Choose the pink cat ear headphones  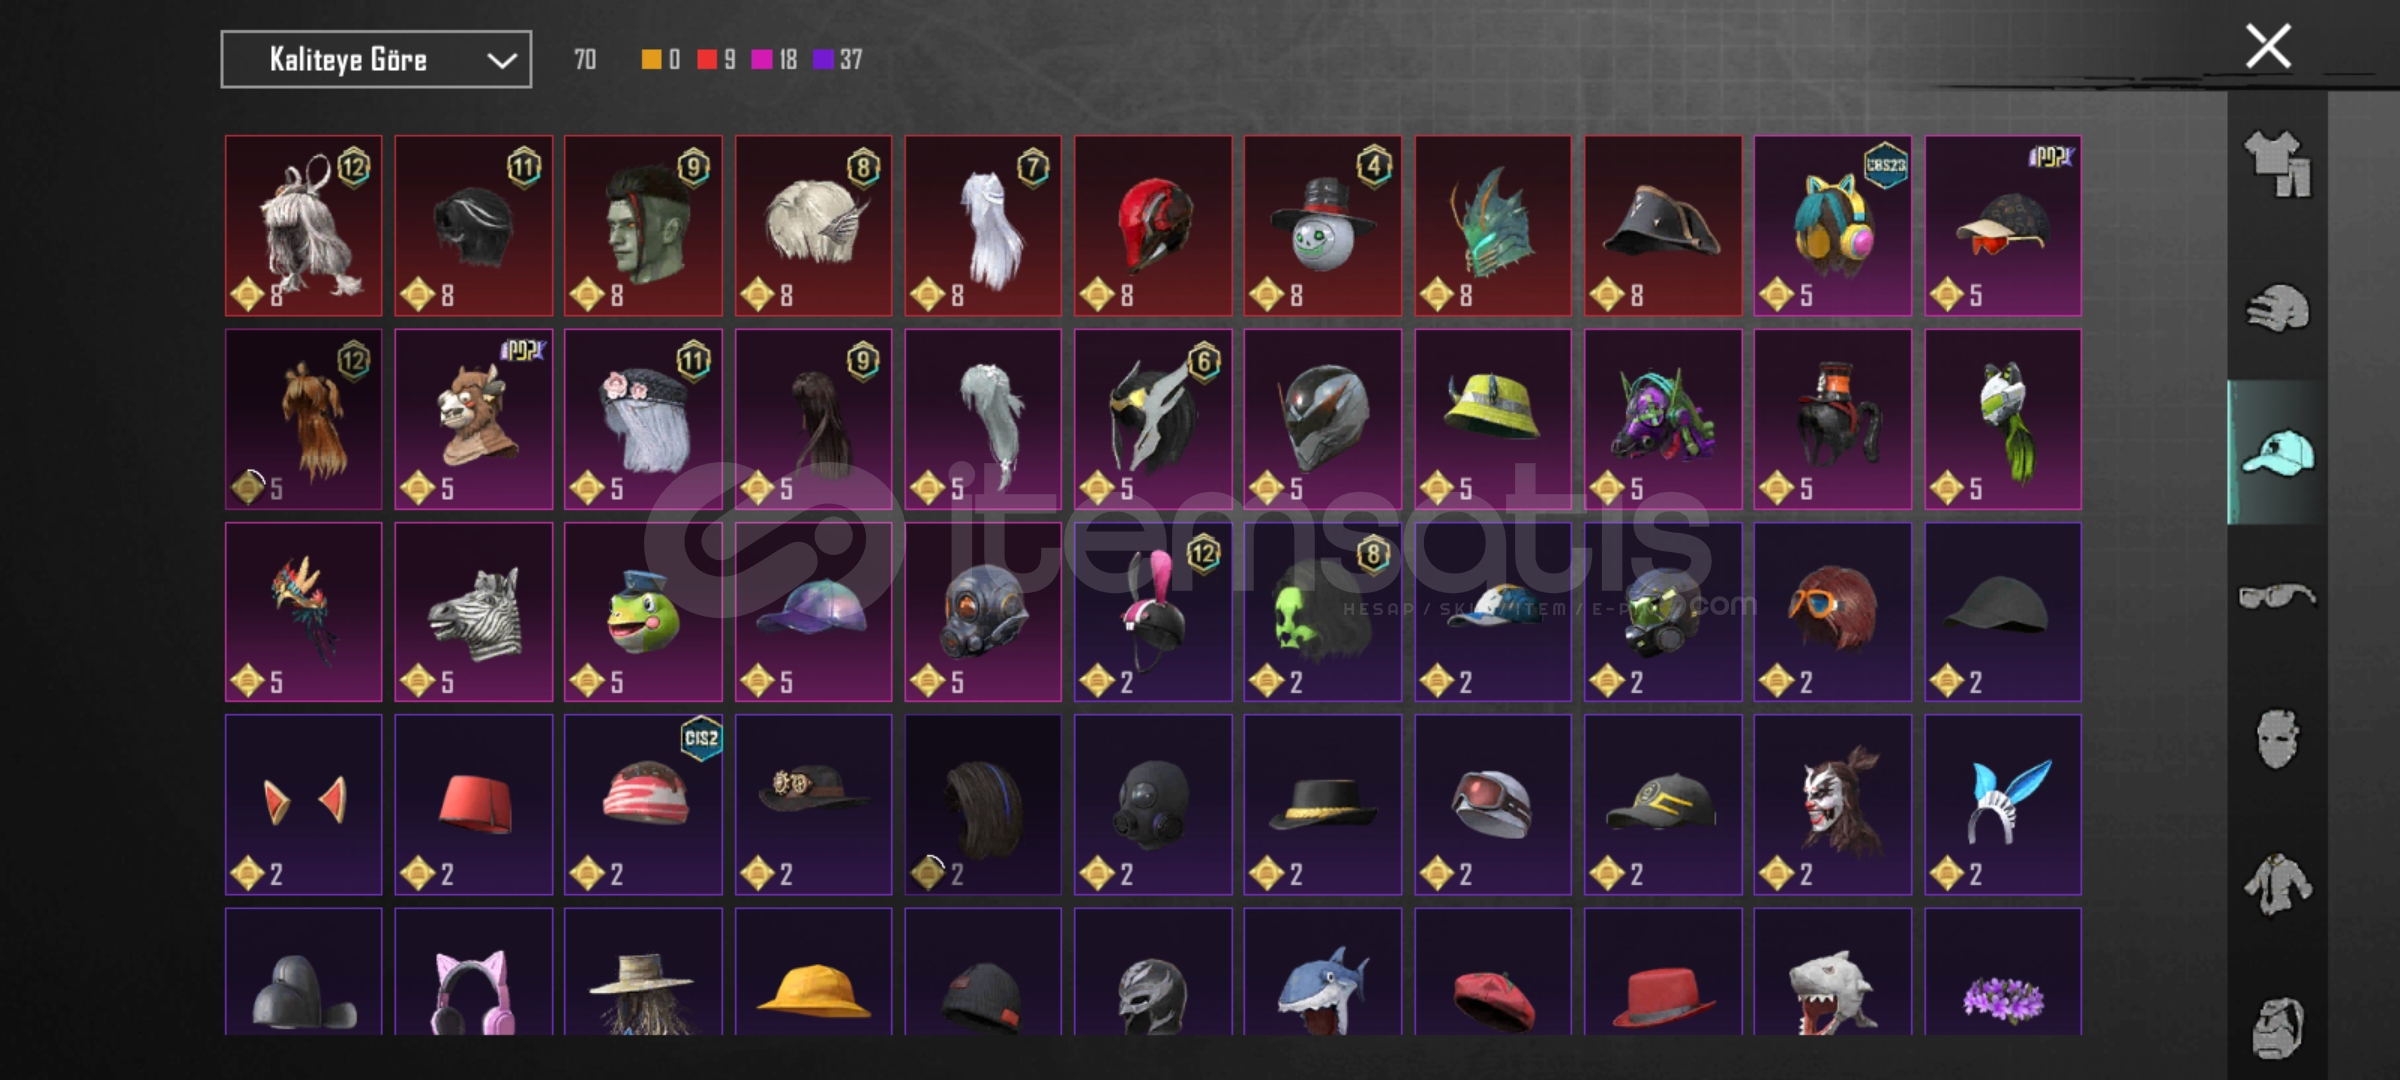pos(473,972)
